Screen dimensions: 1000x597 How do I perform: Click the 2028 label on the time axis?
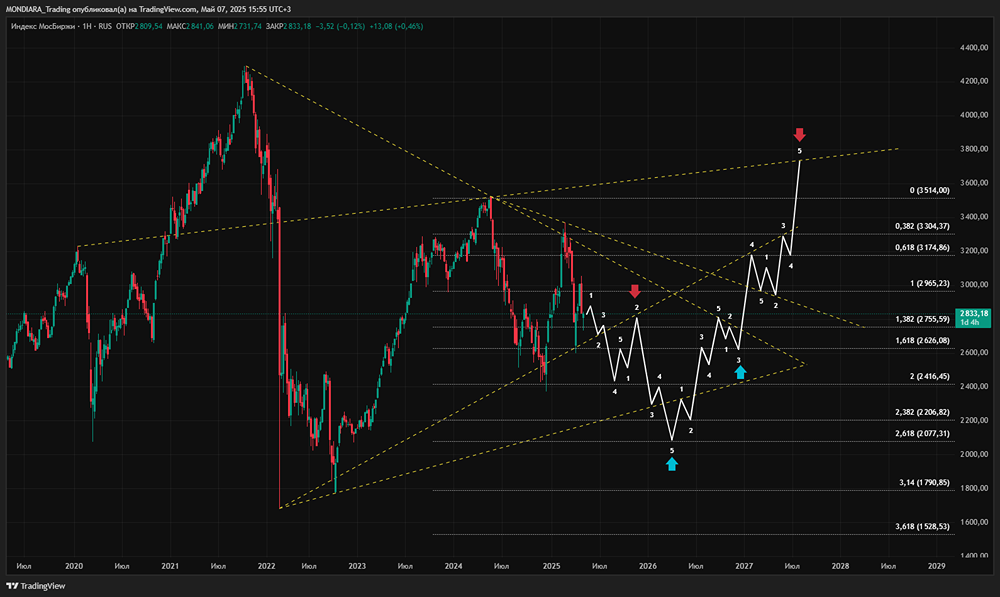click(840, 566)
